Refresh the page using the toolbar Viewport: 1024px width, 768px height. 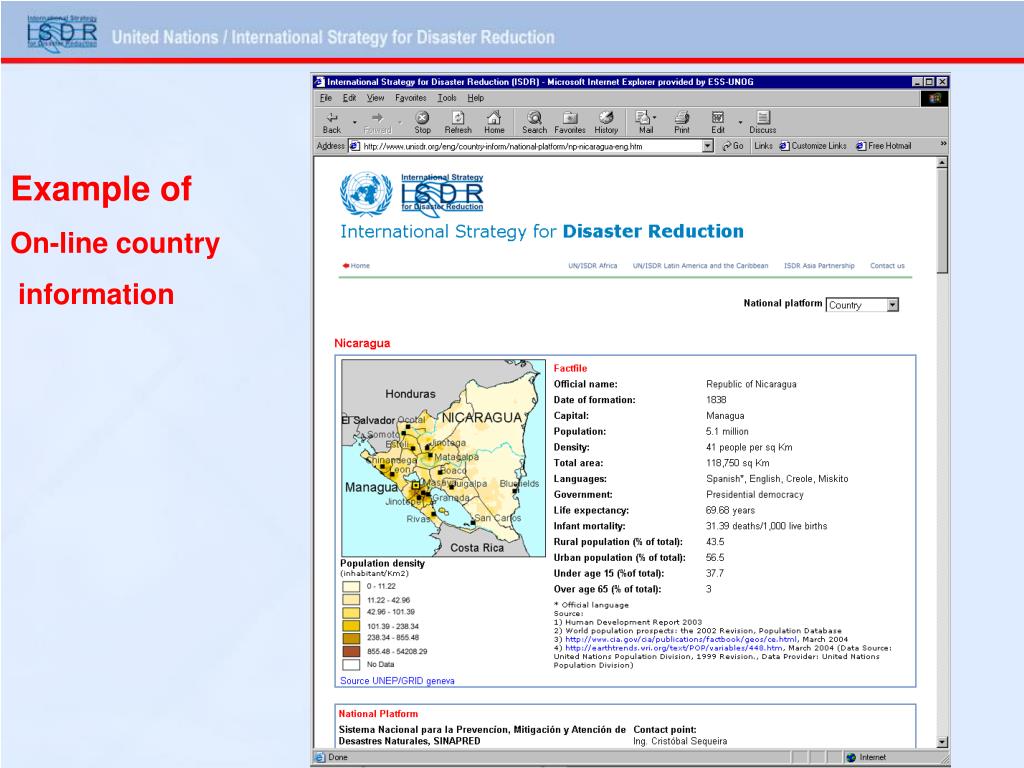(x=458, y=122)
